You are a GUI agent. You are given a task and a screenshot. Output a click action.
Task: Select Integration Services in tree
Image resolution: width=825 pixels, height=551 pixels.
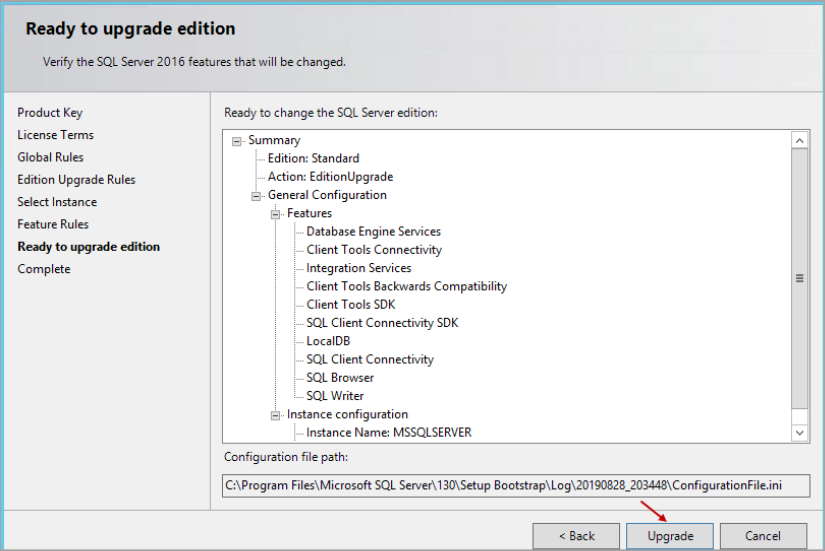click(x=358, y=268)
